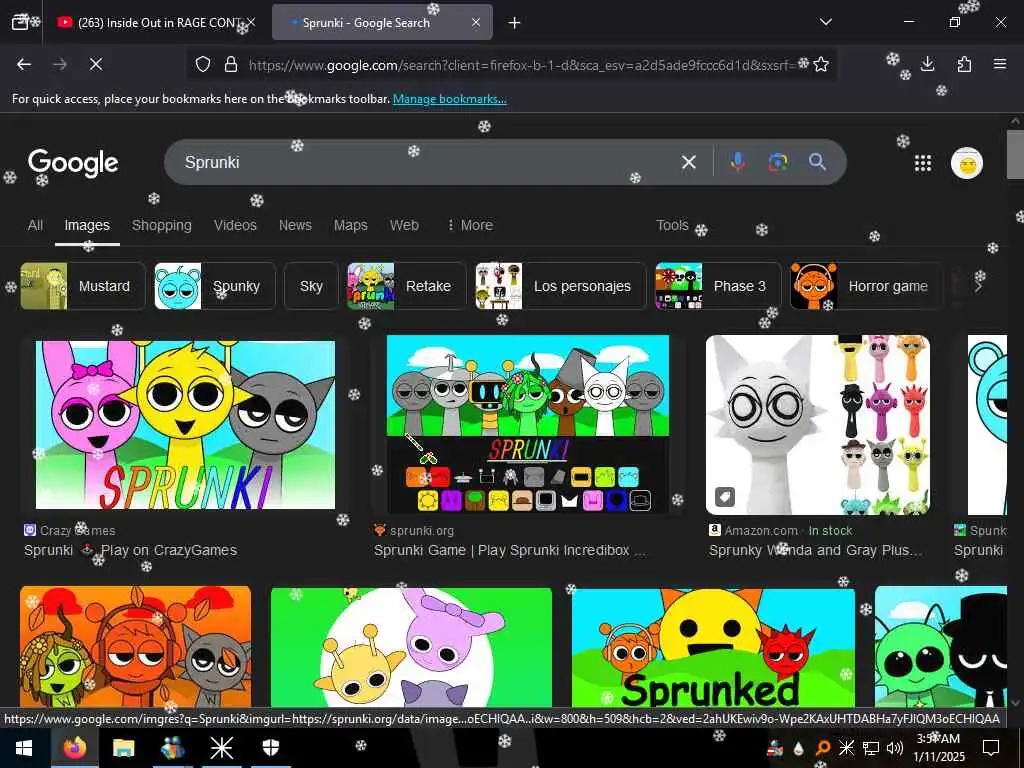This screenshot has height=768, width=1024.
Task: Open the Firefox hamburger application menu
Action: point(1000,64)
